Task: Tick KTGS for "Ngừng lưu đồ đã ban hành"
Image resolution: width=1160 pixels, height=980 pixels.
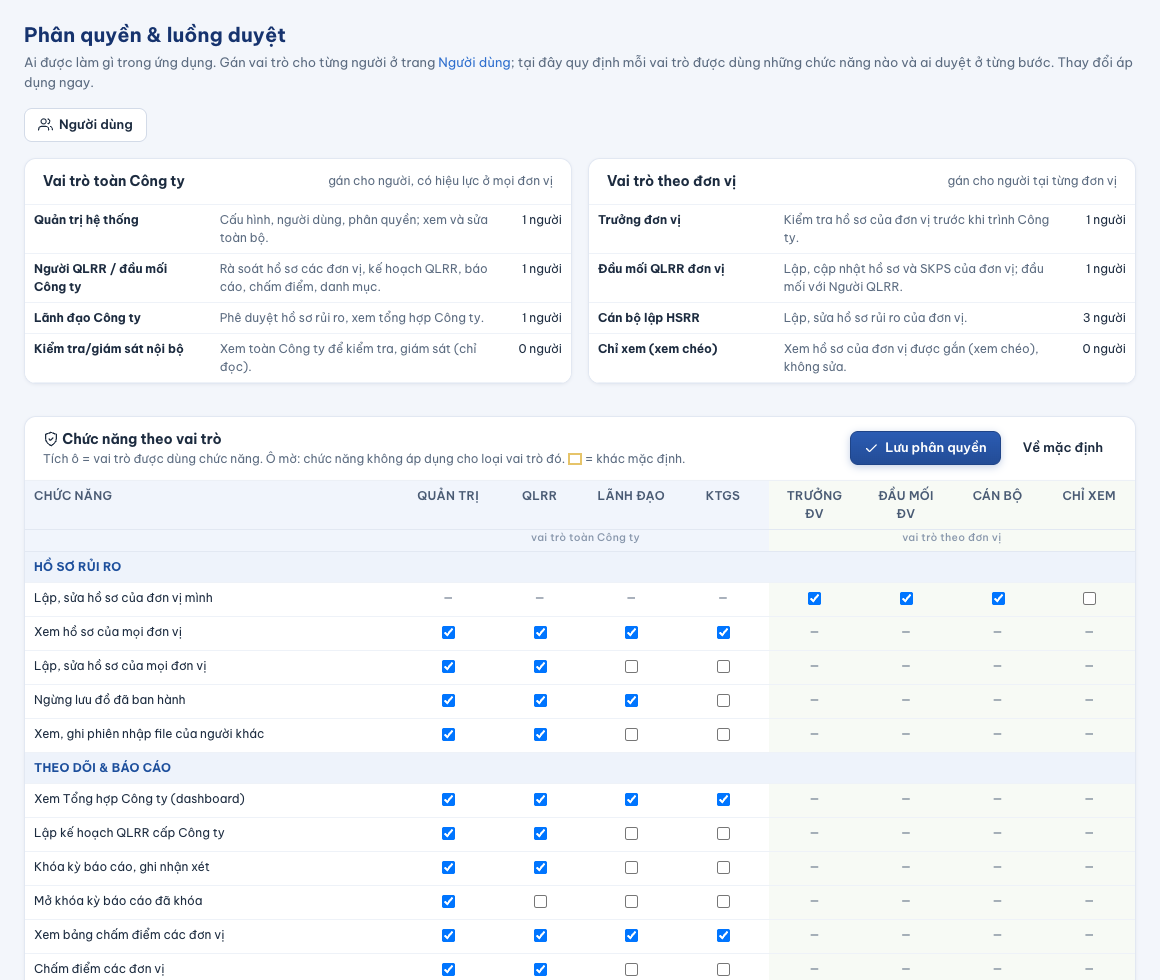Action: [723, 700]
